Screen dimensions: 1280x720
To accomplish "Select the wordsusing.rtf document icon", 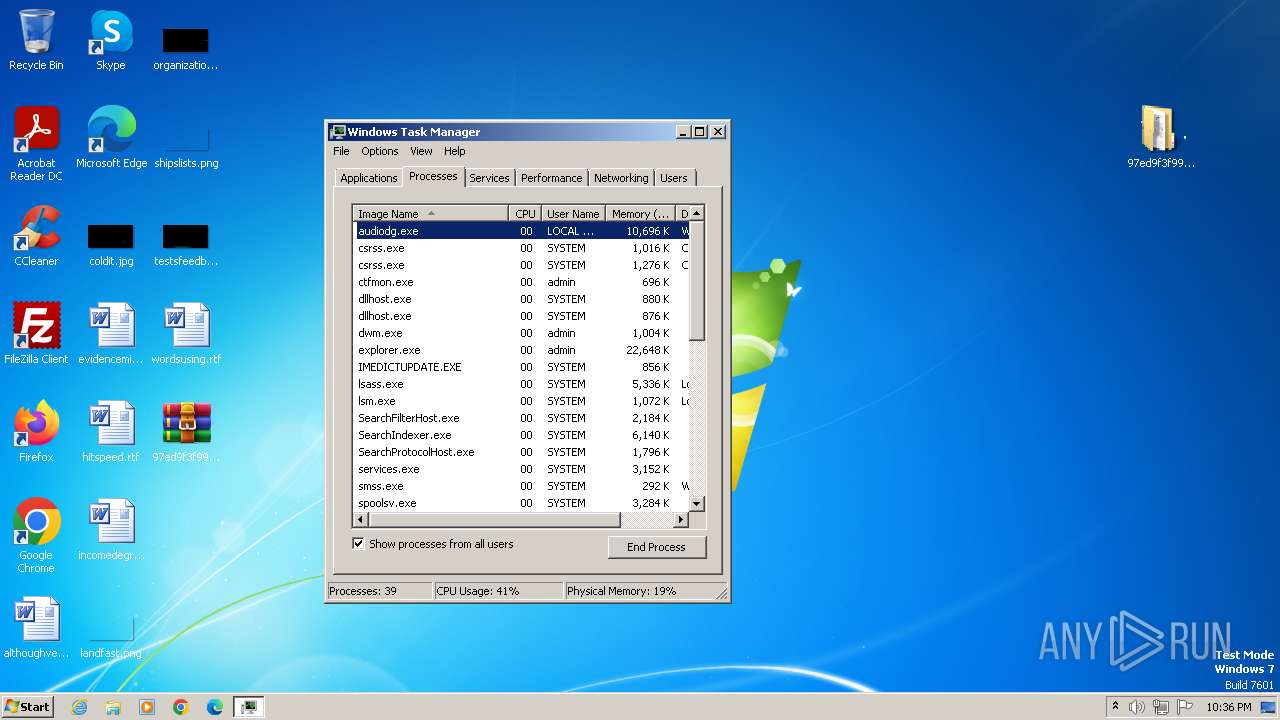I will click(x=186, y=334).
